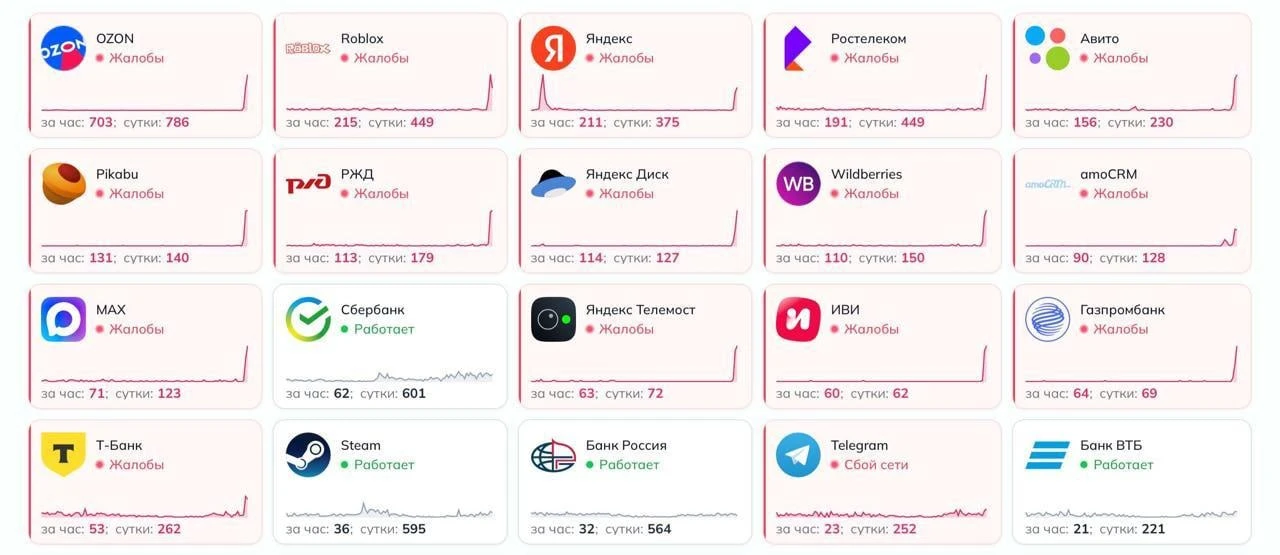Click the Steam logo icon
Screen dimensions: 1280x555
pos(308,455)
